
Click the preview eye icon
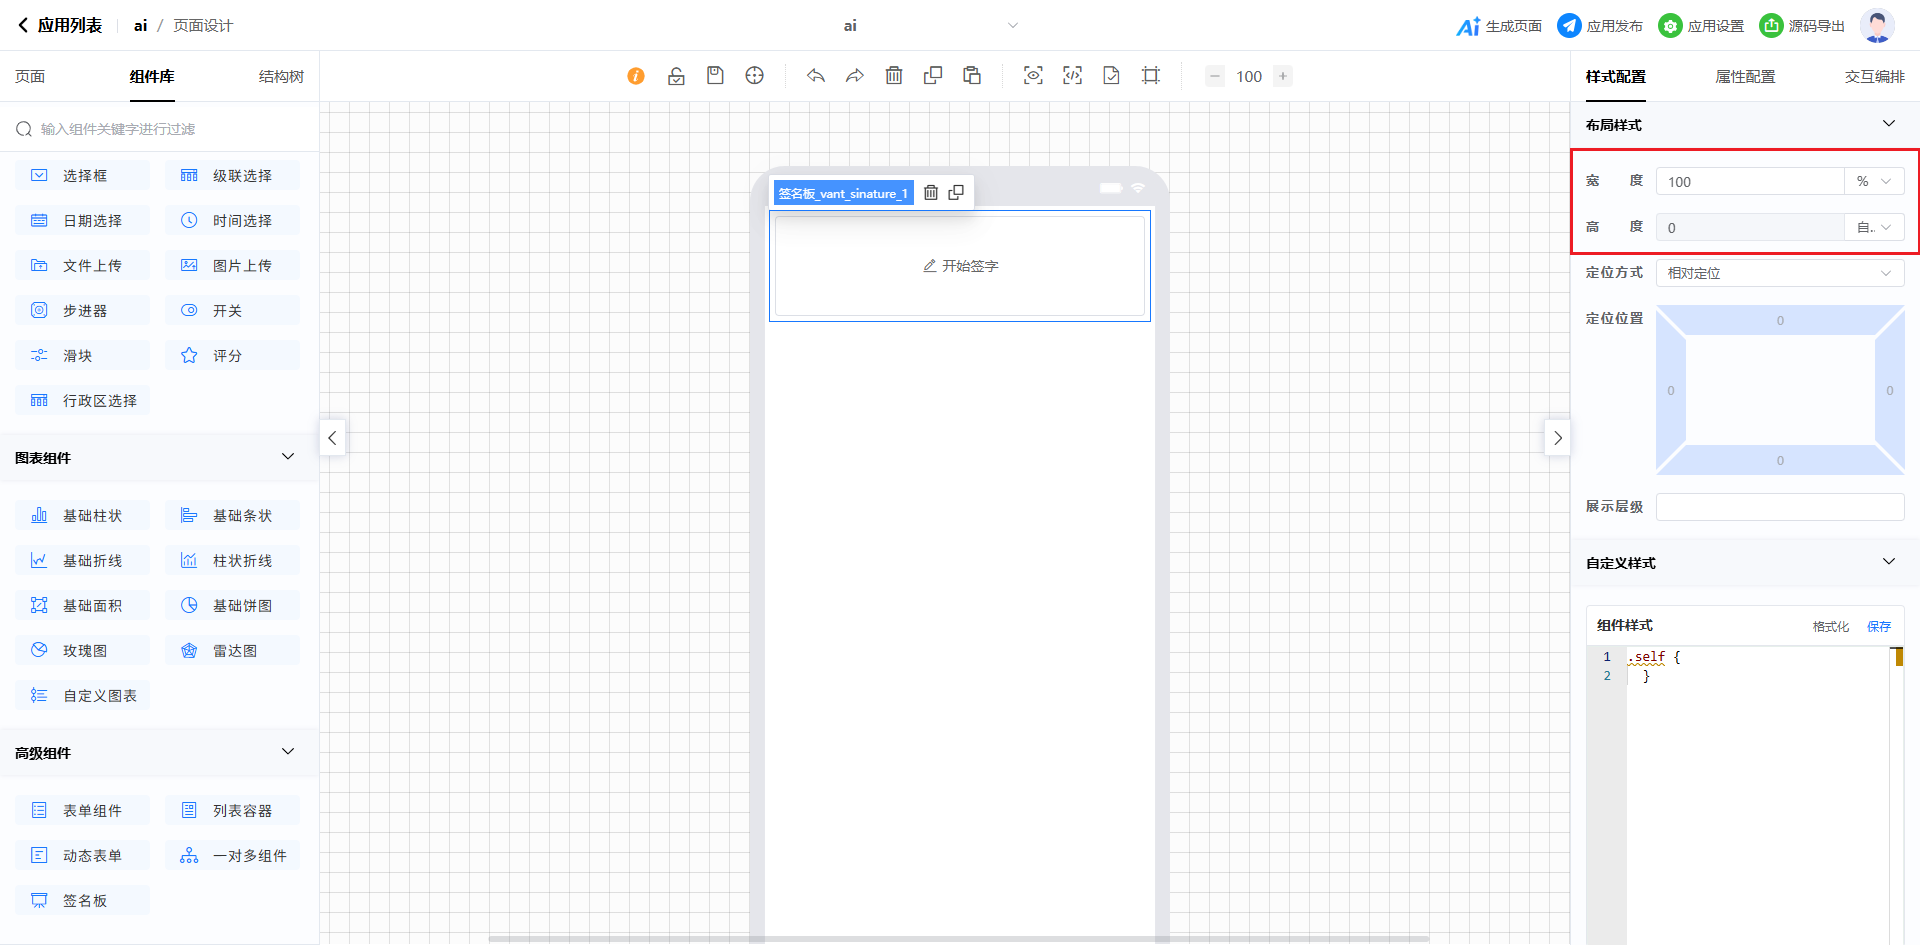[1033, 76]
